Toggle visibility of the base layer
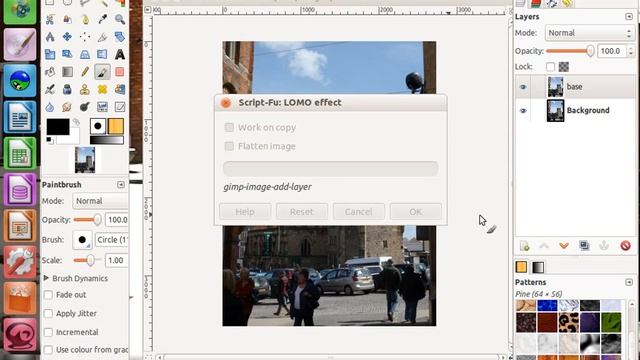 (x=523, y=87)
